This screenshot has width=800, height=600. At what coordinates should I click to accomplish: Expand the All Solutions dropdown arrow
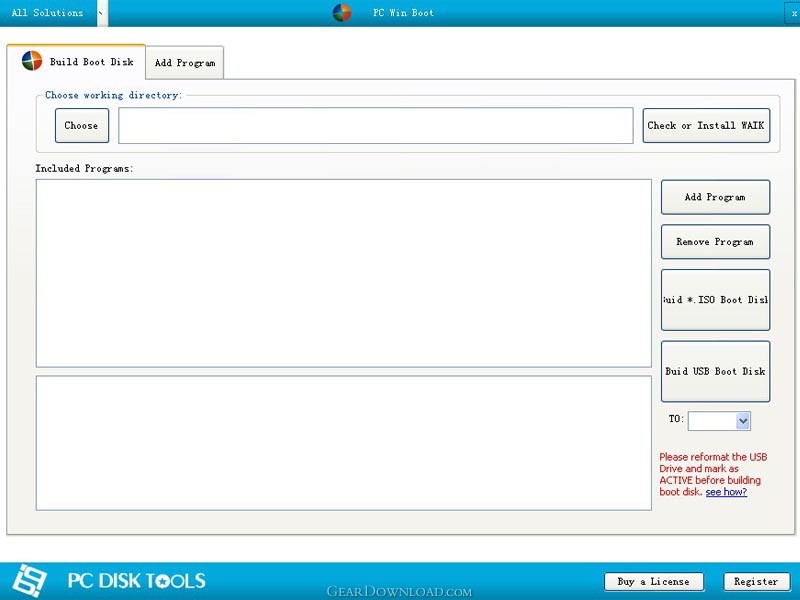[x=102, y=13]
